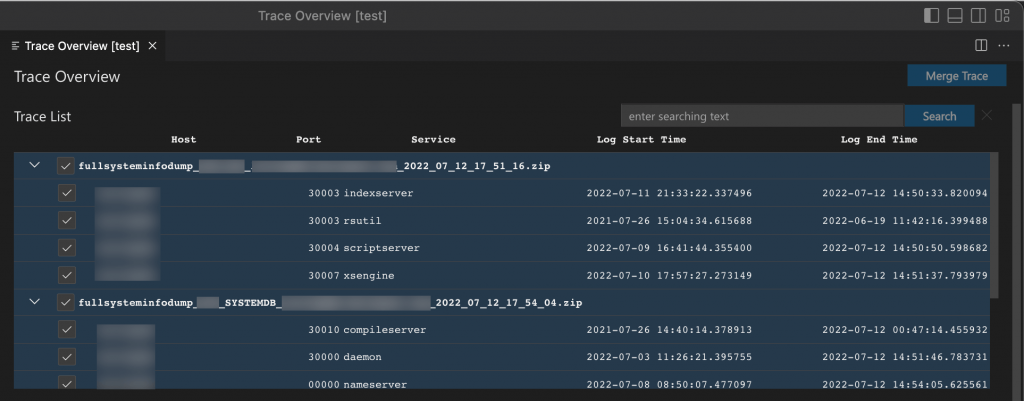Uncheck the daemon row checkbox
Screen dimensions: 1024x401
tap(66, 357)
